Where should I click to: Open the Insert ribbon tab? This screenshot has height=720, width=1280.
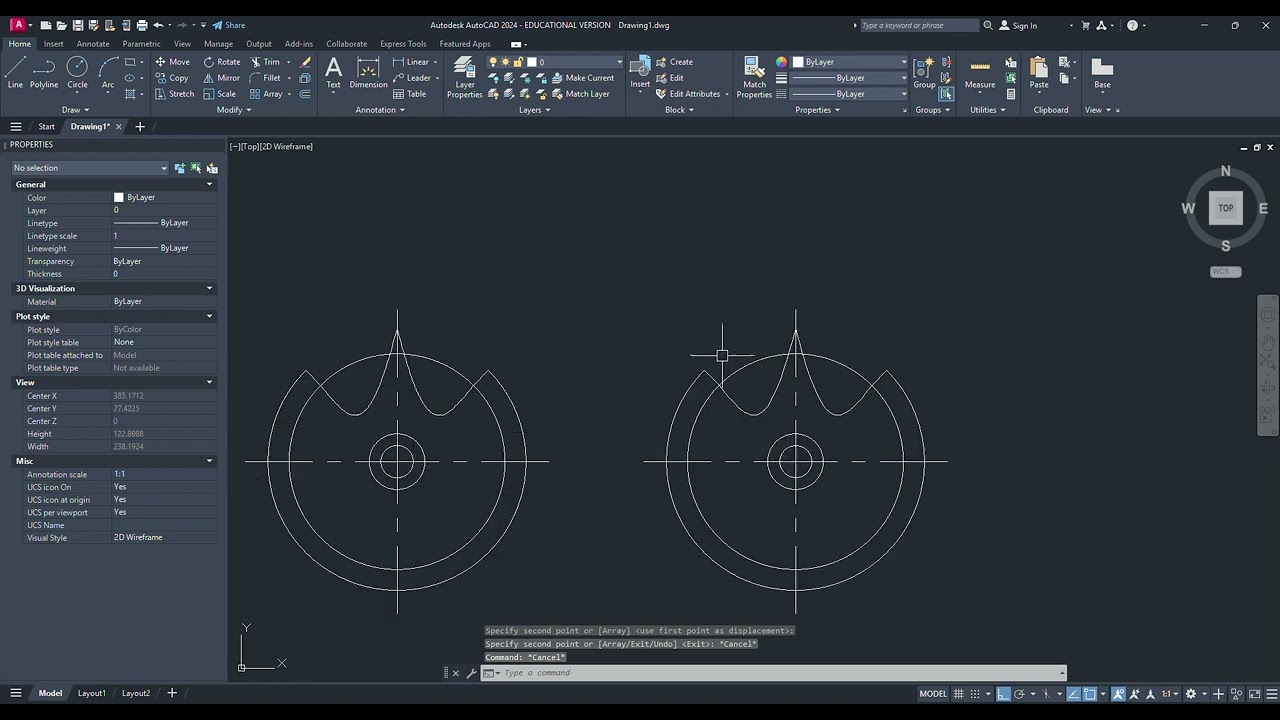tap(53, 44)
